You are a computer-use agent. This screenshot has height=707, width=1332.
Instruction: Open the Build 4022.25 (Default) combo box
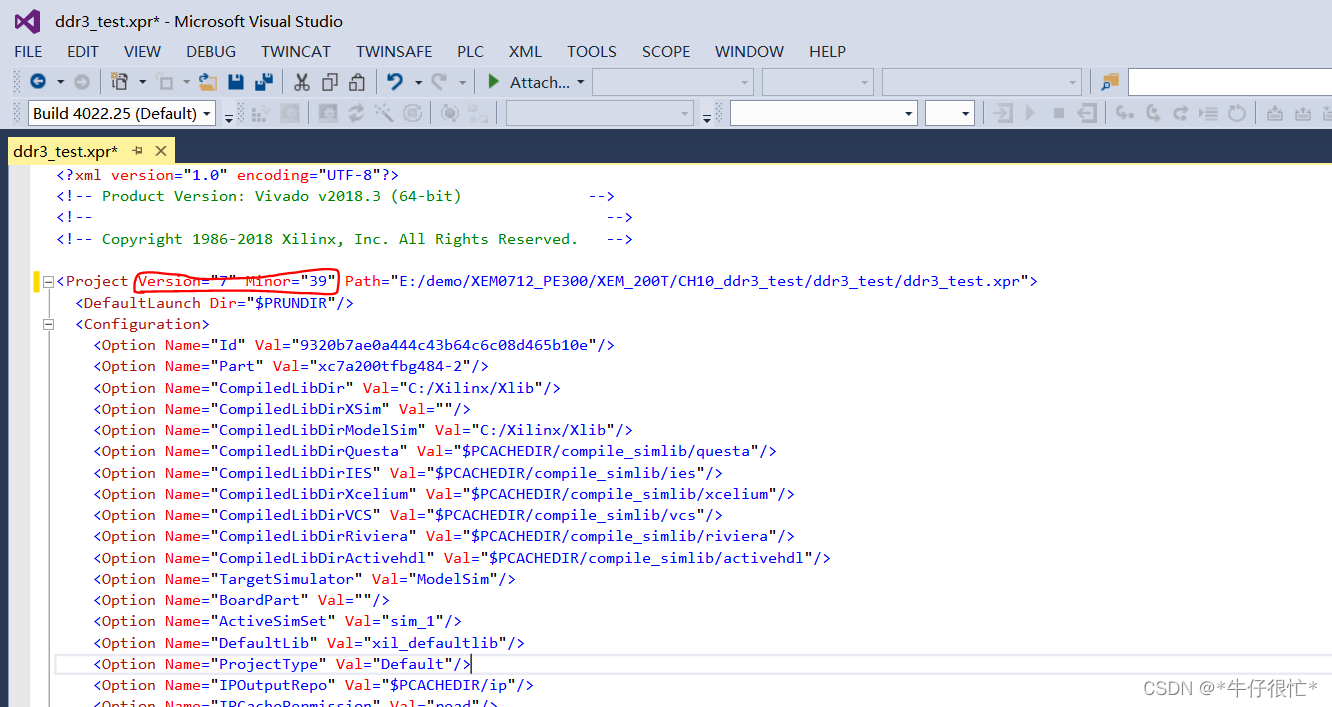tap(122, 113)
